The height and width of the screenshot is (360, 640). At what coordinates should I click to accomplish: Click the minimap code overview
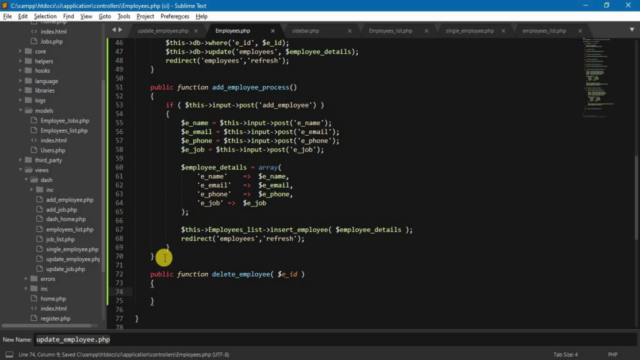coord(598,78)
